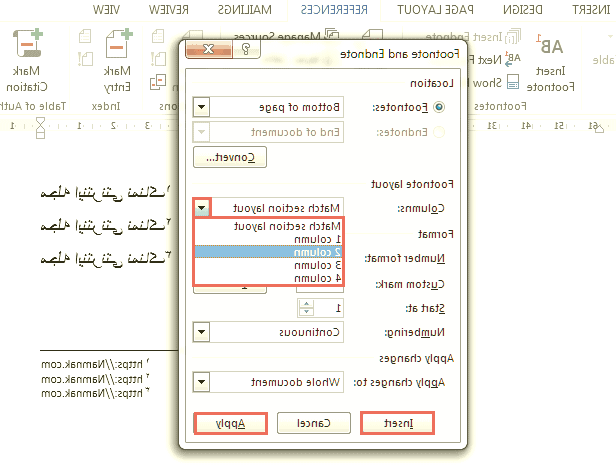Click the first Arabic text line in document
Viewport: 616px width, 473px height.
click(x=105, y=192)
